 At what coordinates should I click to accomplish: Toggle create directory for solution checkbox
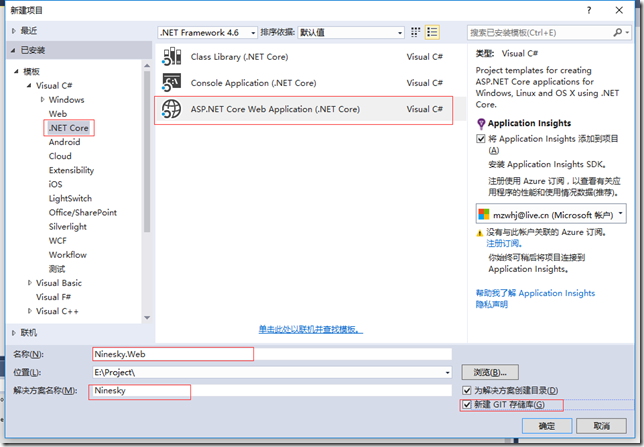[x=467, y=390]
